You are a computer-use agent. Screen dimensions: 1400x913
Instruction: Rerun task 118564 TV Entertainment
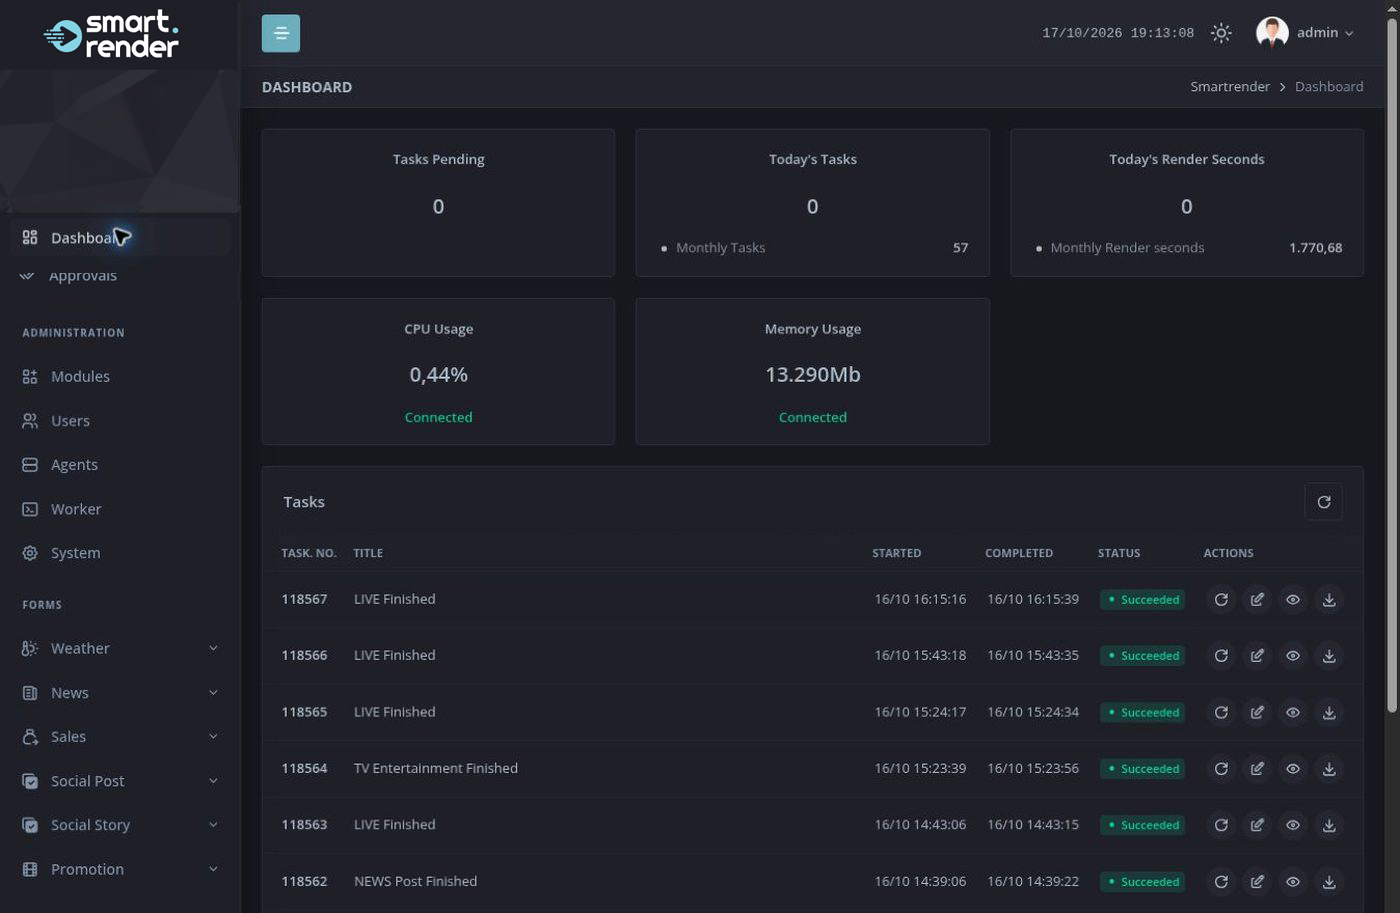click(x=1221, y=769)
